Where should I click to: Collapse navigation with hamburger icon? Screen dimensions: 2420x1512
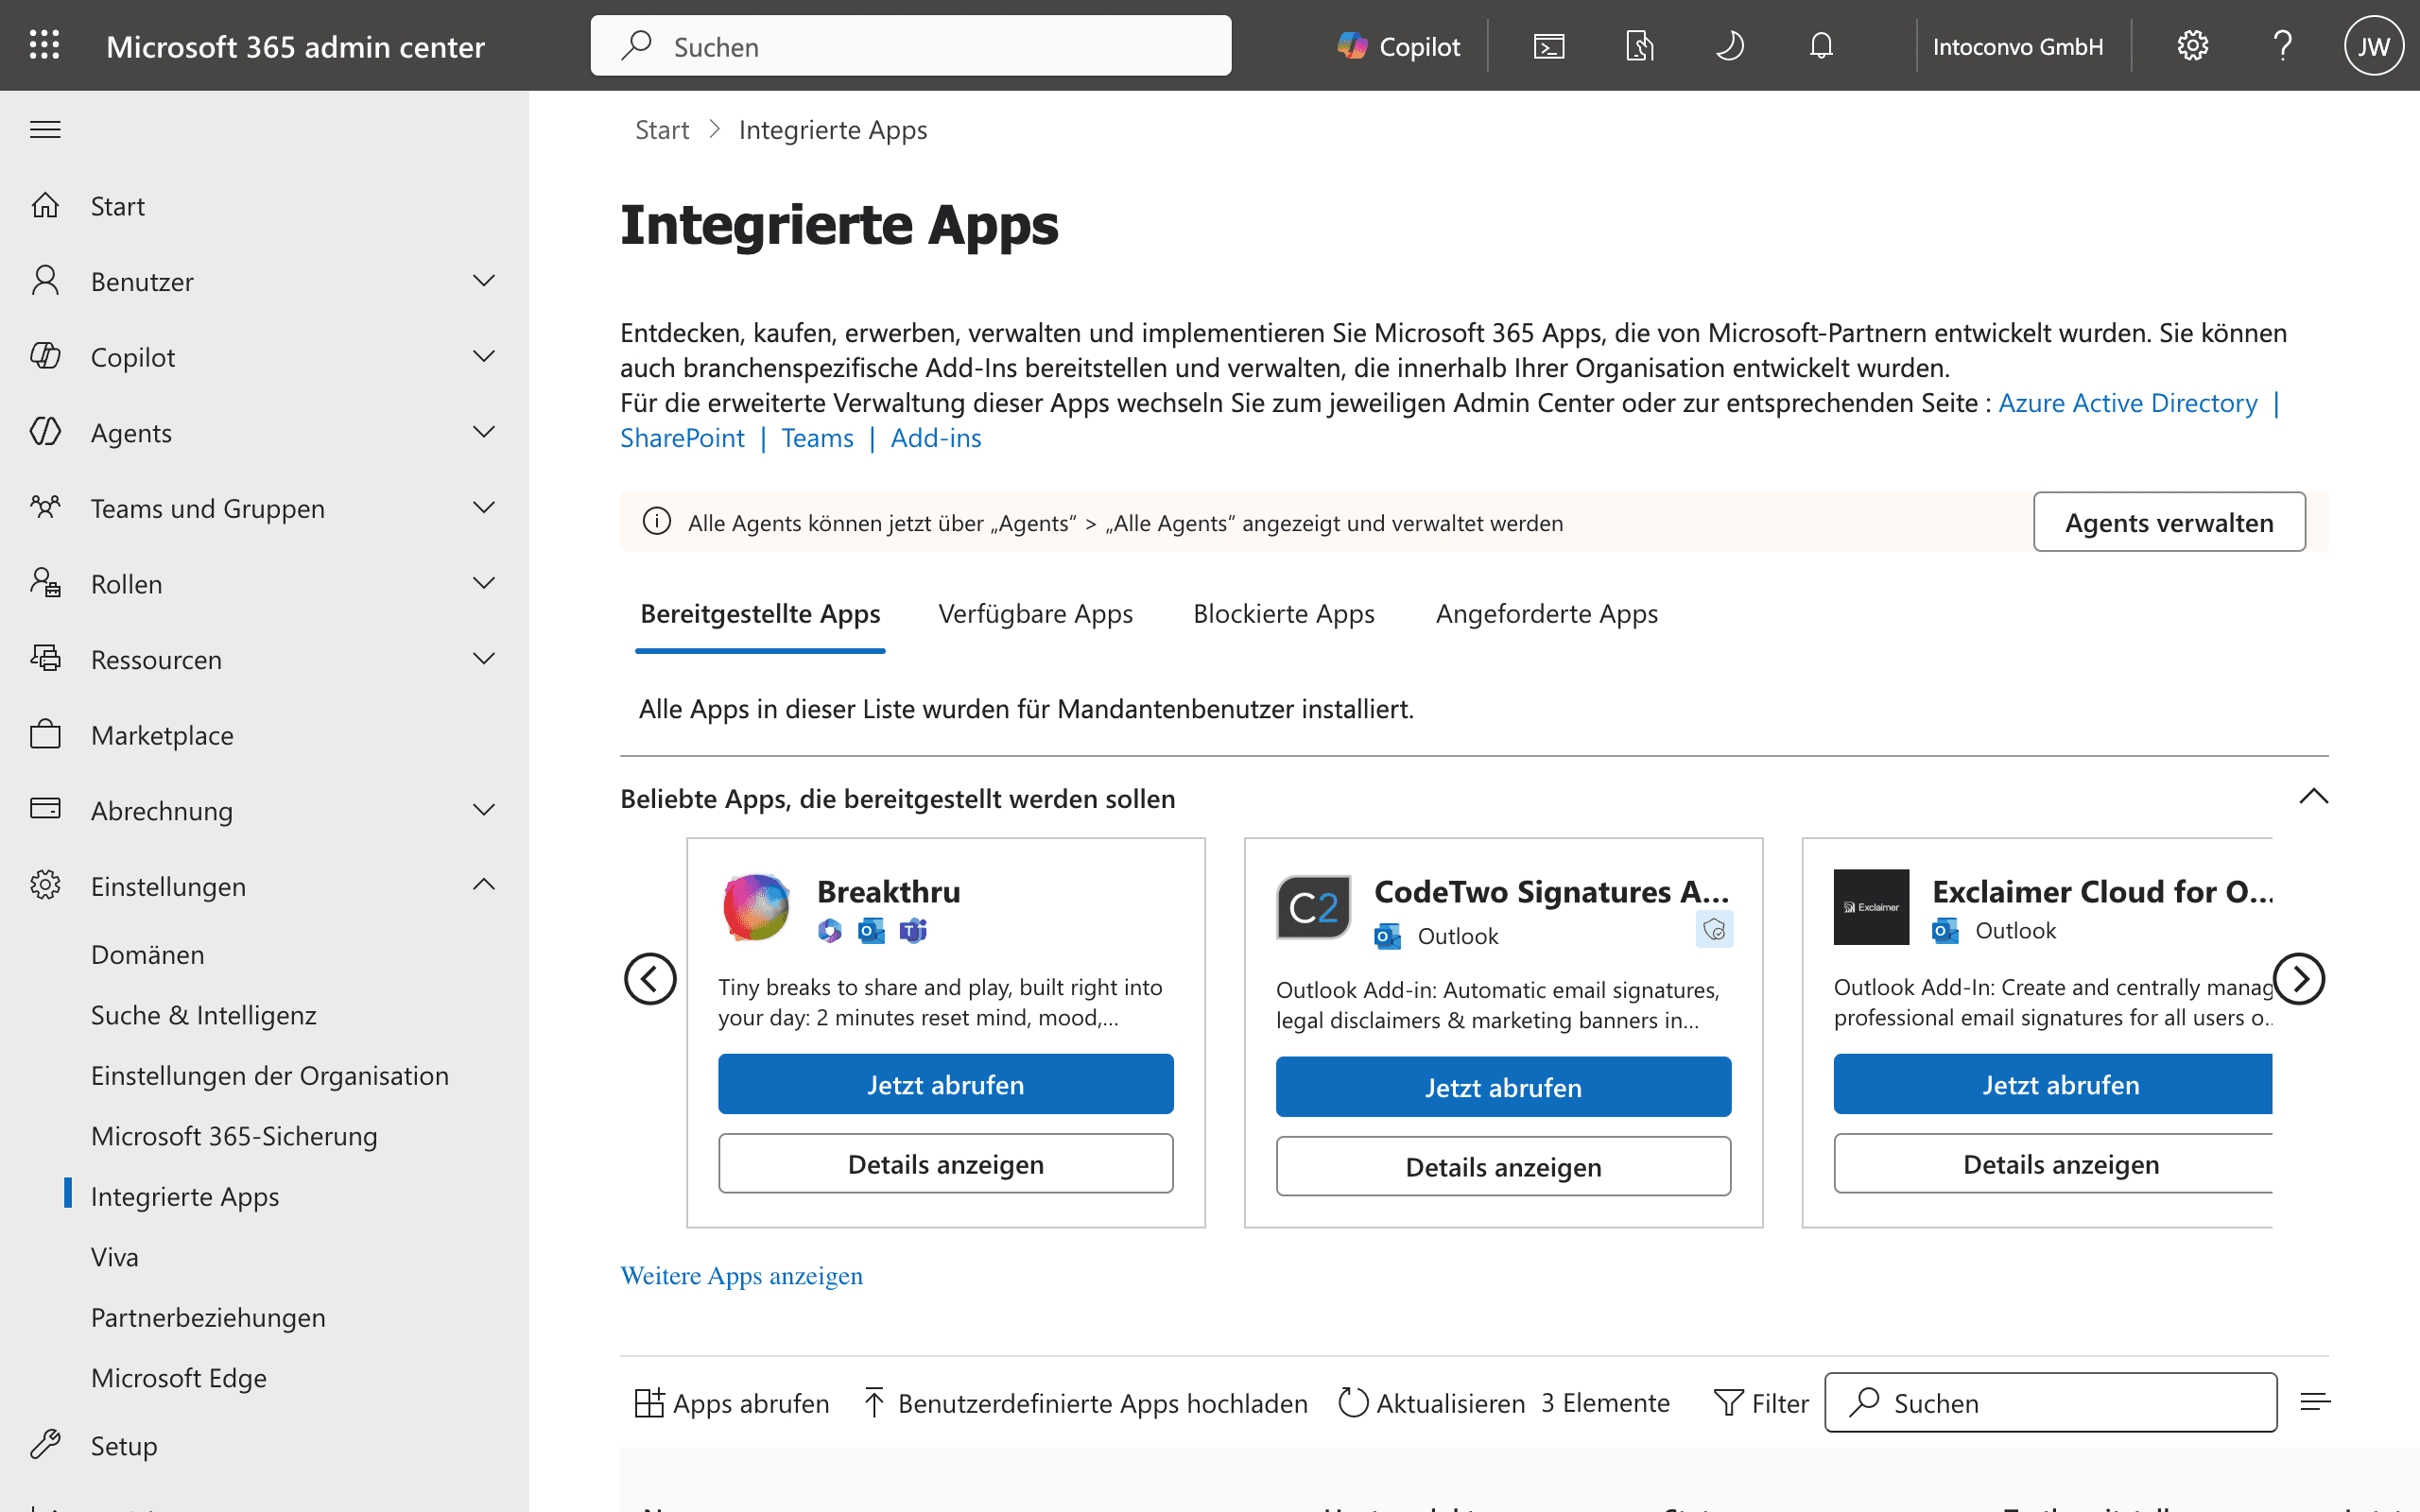(x=45, y=129)
